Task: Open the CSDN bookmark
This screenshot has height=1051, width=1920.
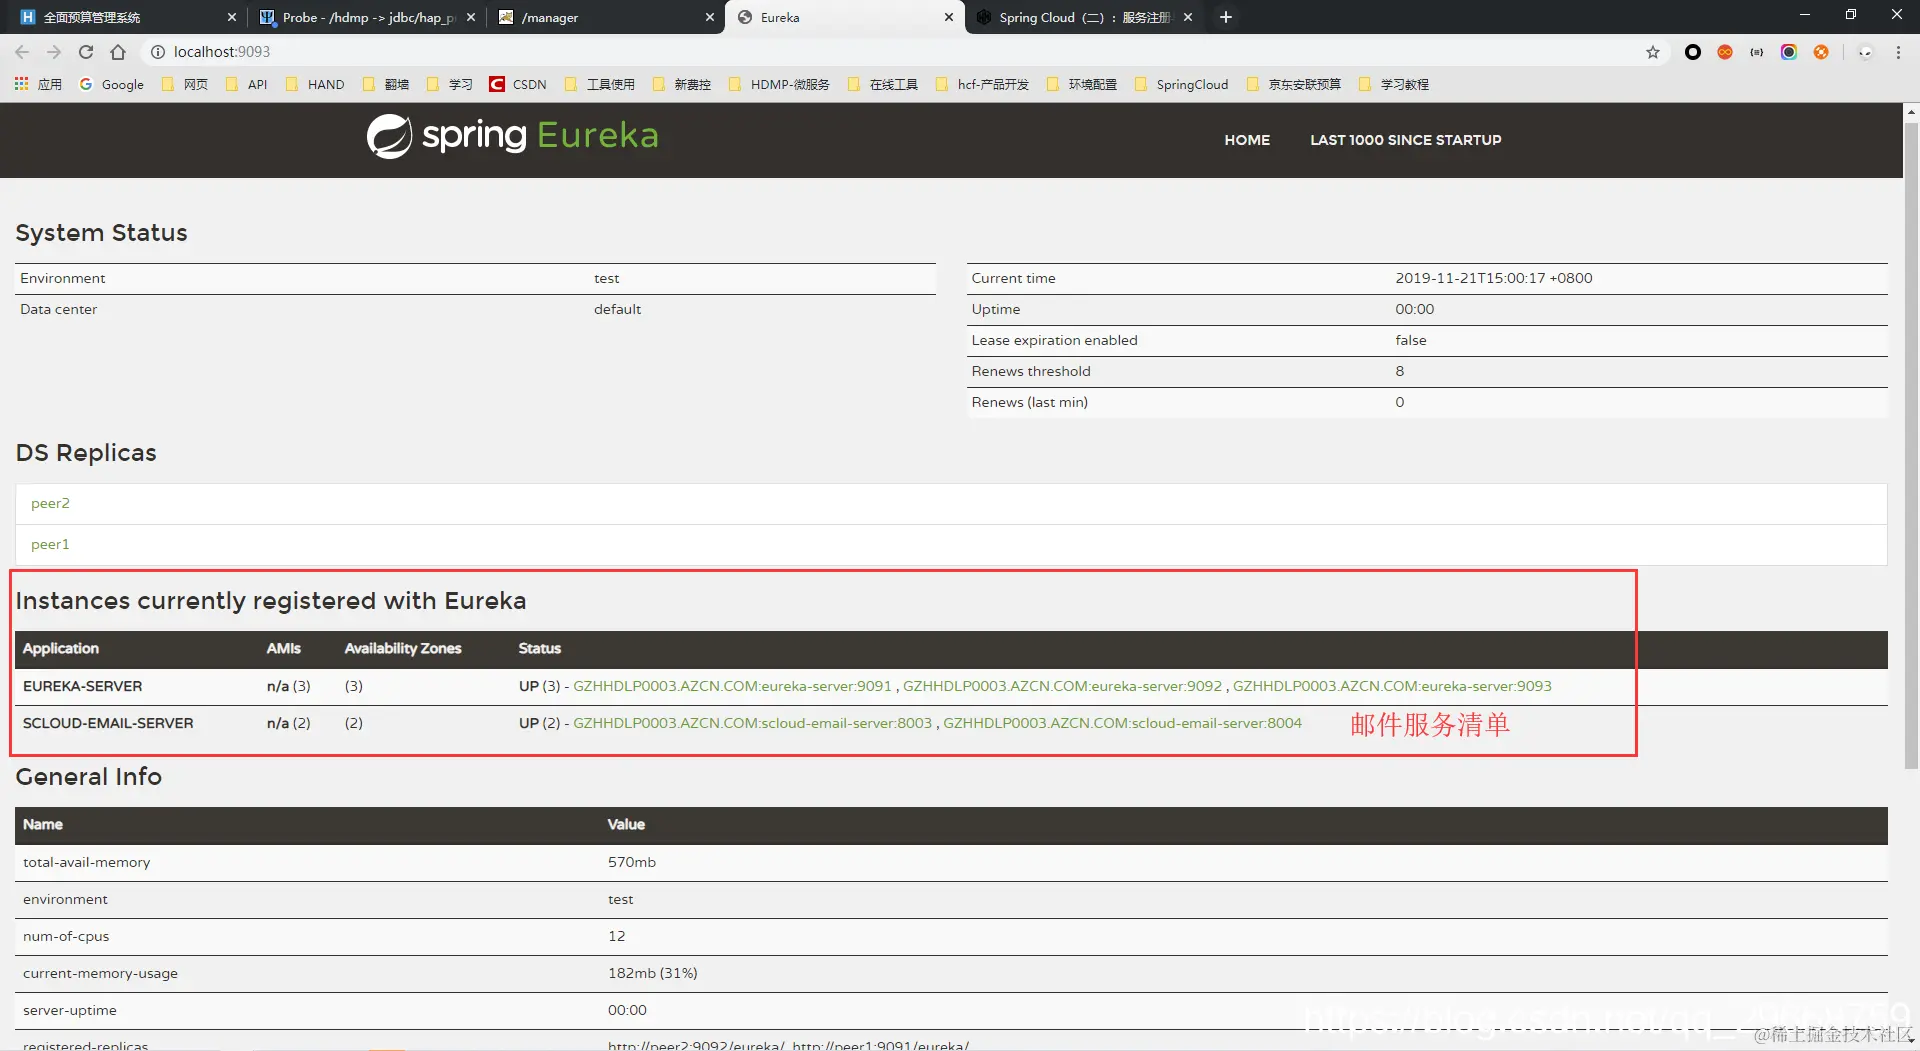Action: tap(518, 84)
